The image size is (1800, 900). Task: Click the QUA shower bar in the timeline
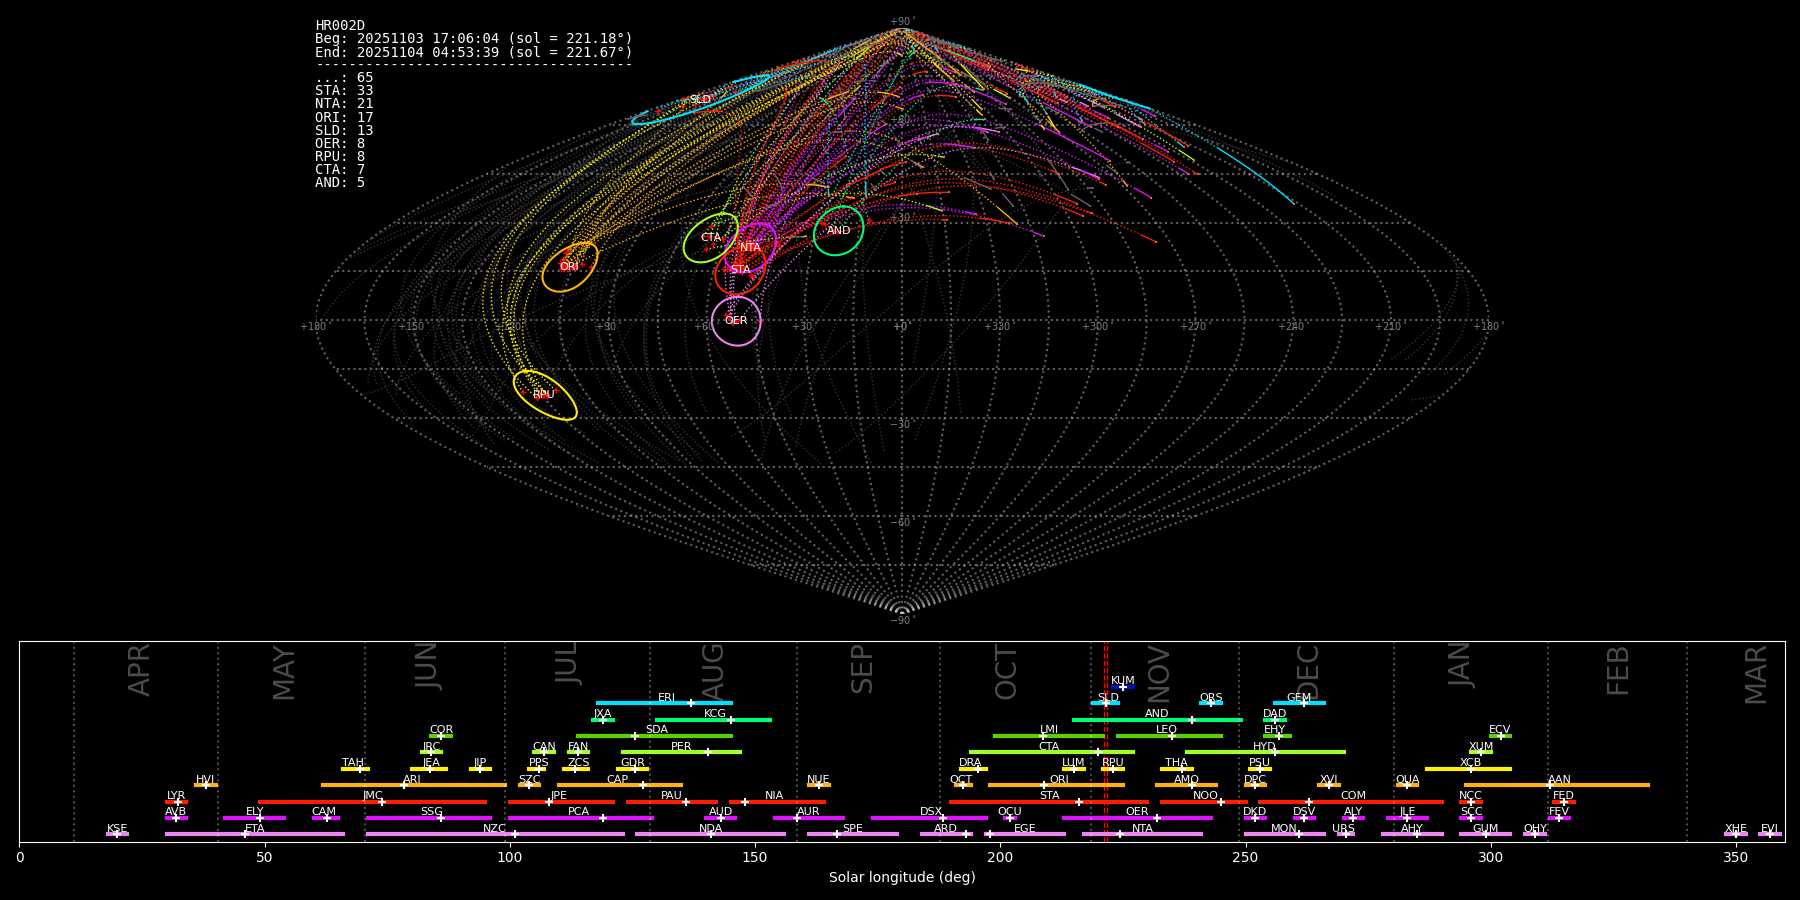1407,785
